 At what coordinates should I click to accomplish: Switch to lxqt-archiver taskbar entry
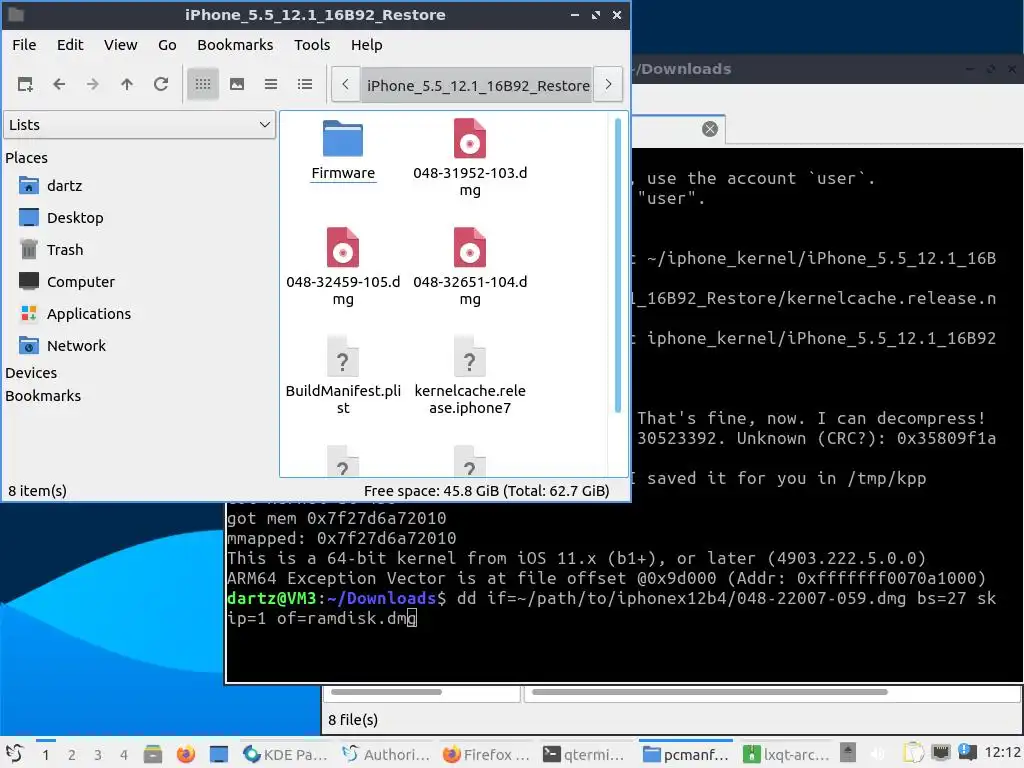tap(786, 754)
